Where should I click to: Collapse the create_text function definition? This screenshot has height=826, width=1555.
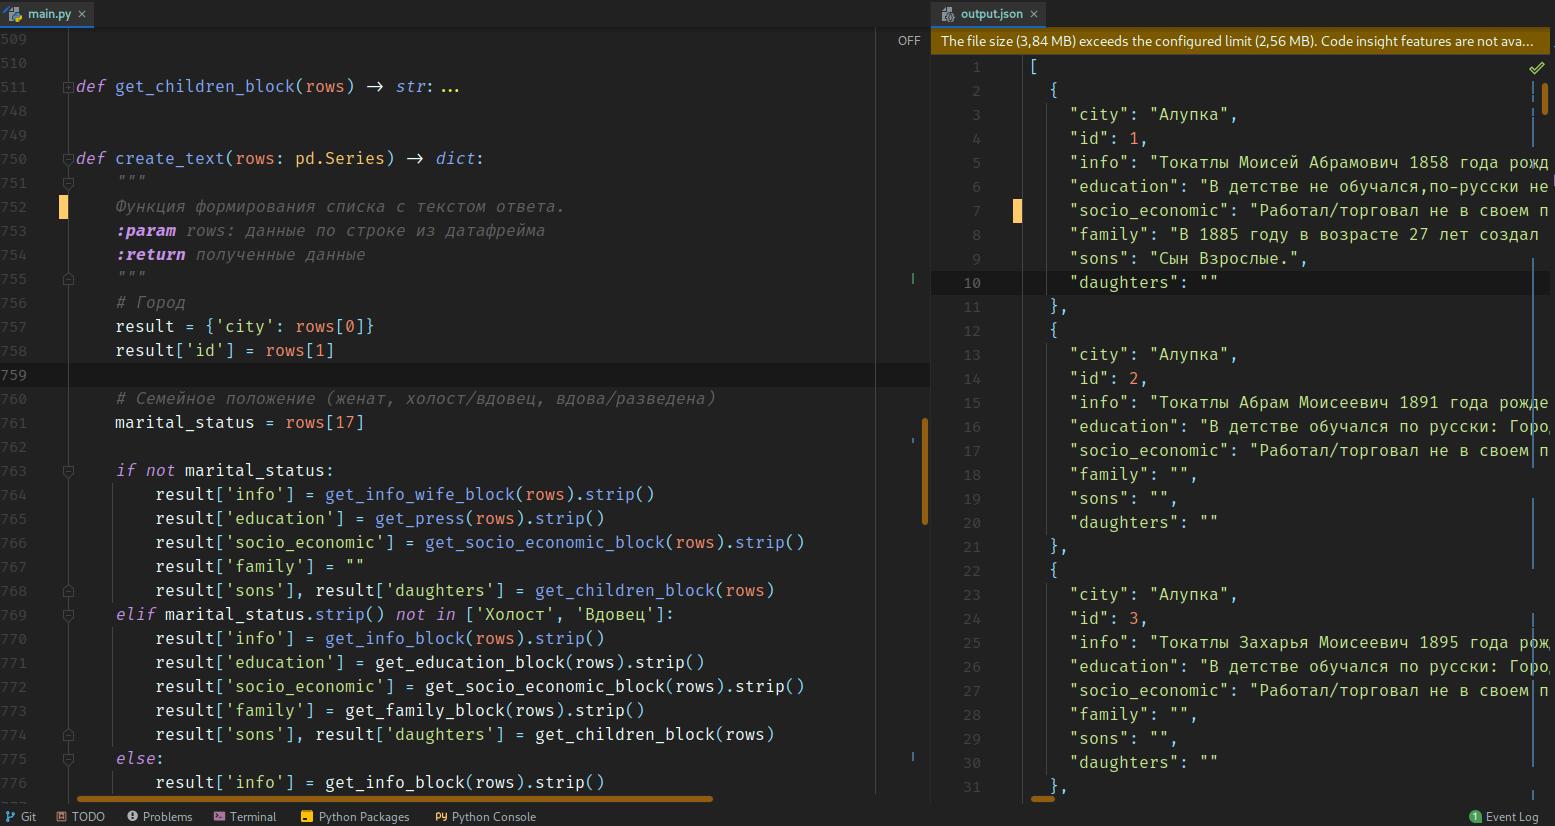pyautogui.click(x=68, y=159)
